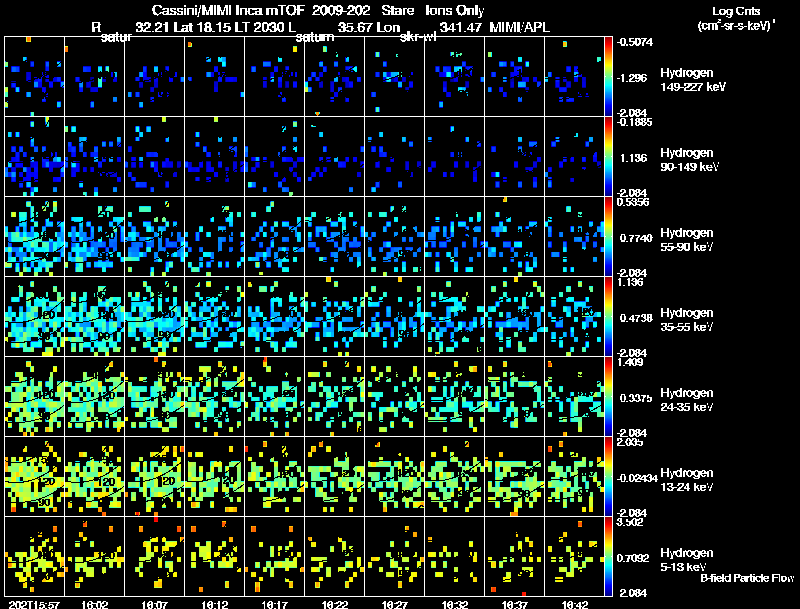Screen dimensions: 800x609
Task: Open first 149-227 keV image panel
Action: (34, 76)
